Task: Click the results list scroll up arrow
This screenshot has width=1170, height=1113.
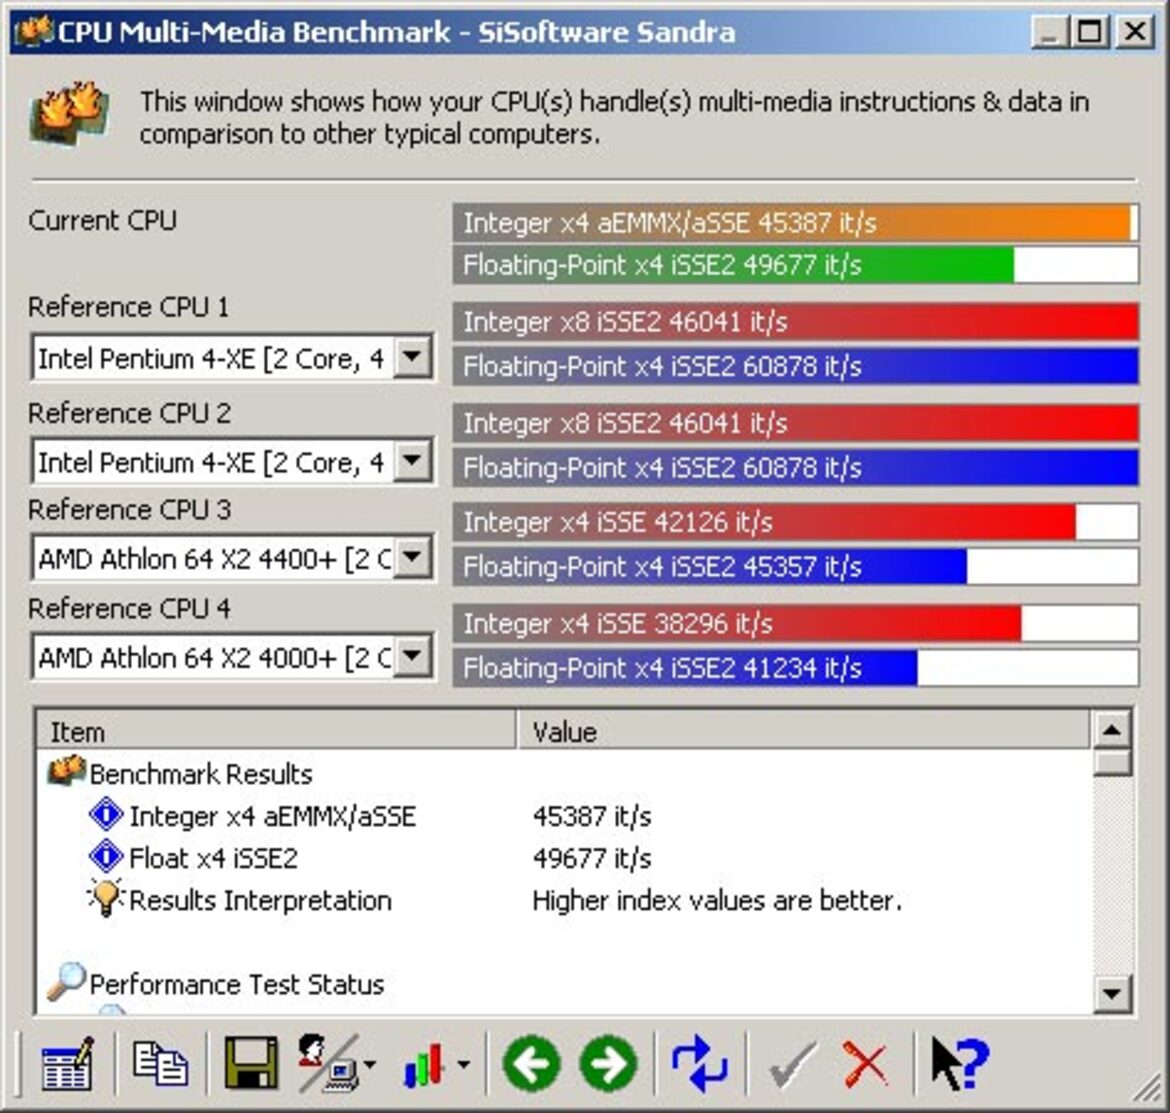Action: click(1112, 730)
